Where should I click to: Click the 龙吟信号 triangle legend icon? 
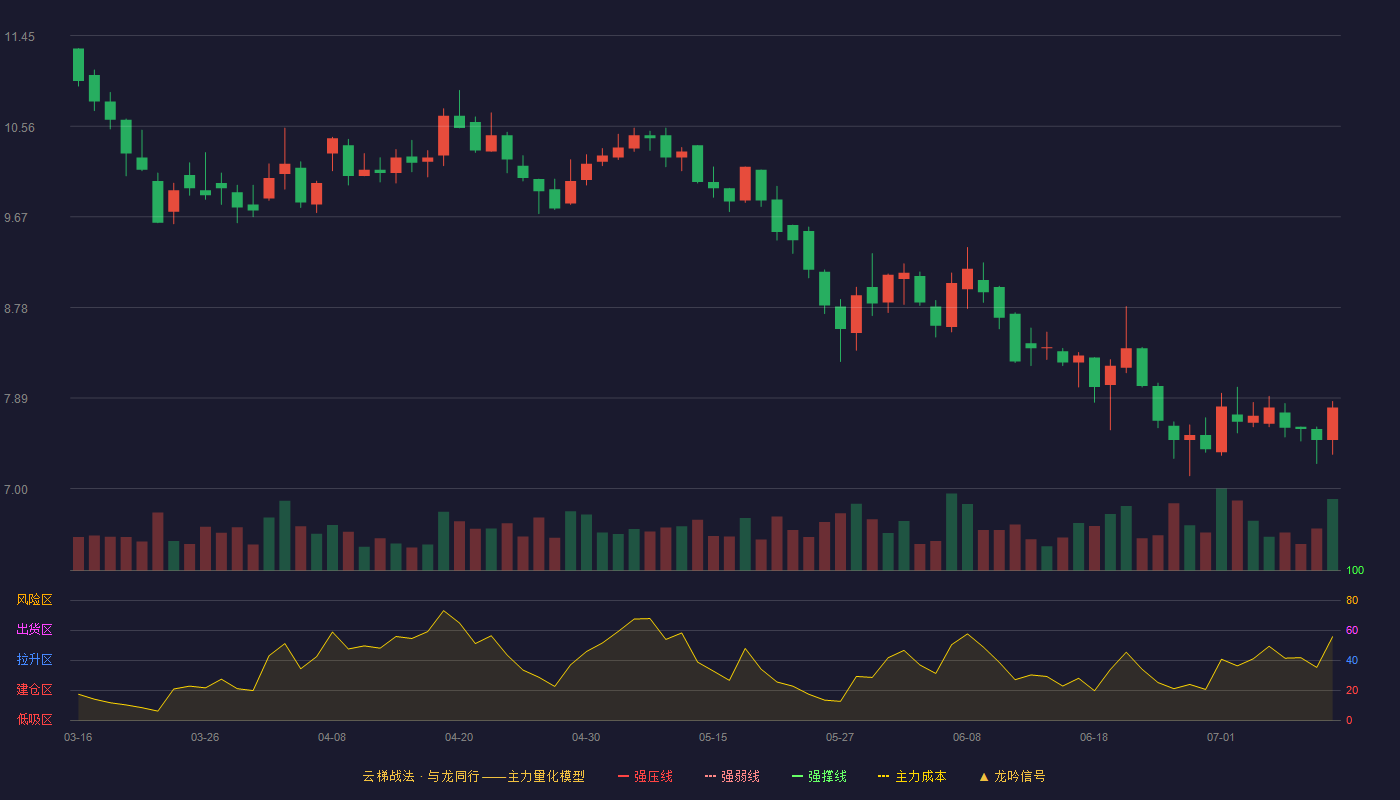pos(984,776)
